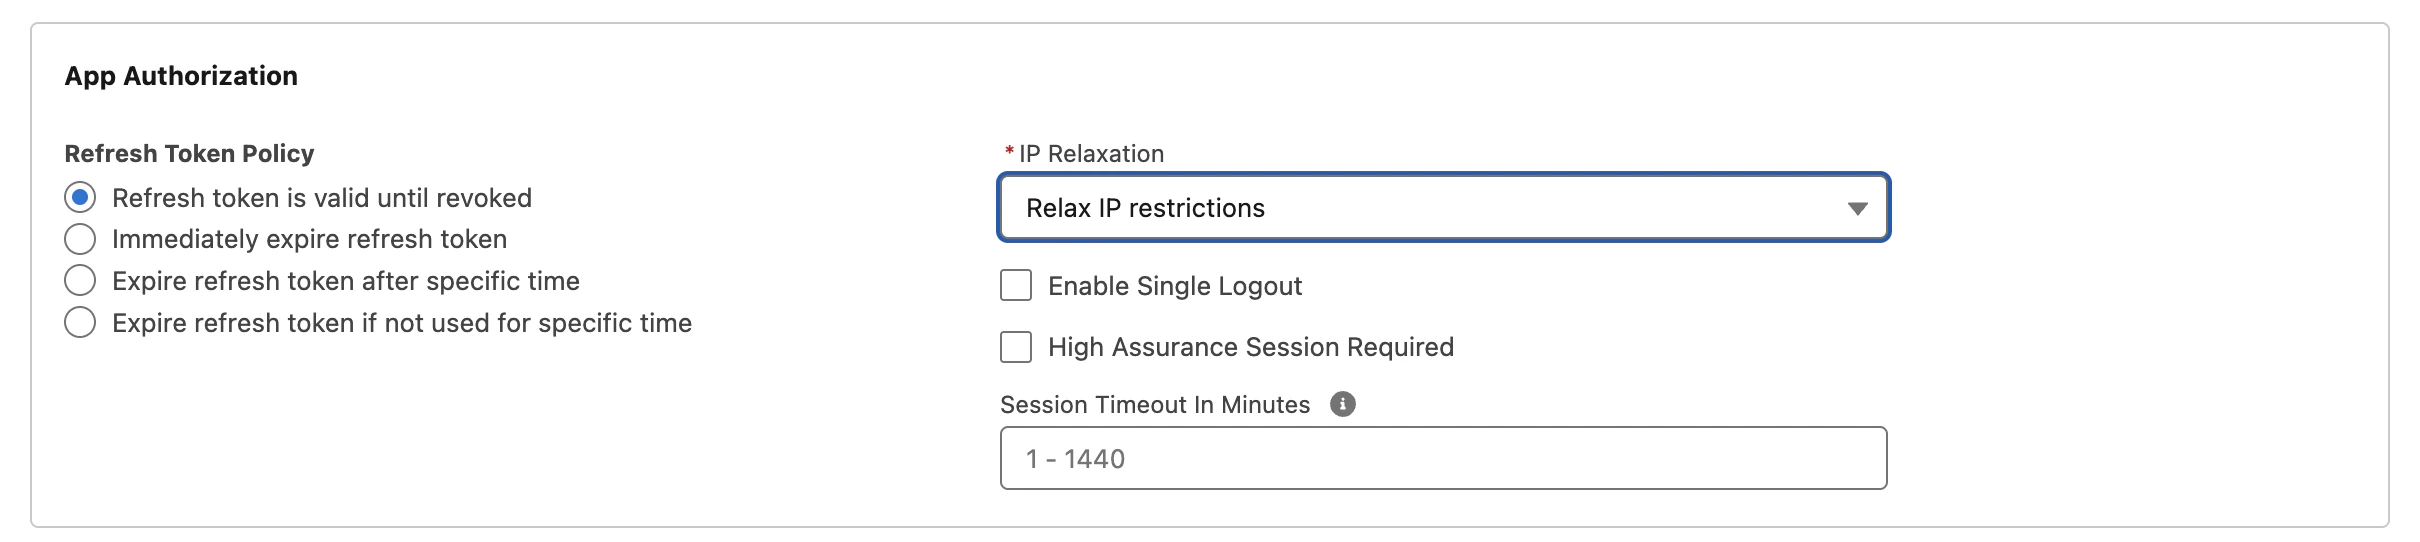Click the 'Enable Single Logout' label text
Image resolution: width=2420 pixels, height=542 pixels.
pyautogui.click(x=1174, y=287)
